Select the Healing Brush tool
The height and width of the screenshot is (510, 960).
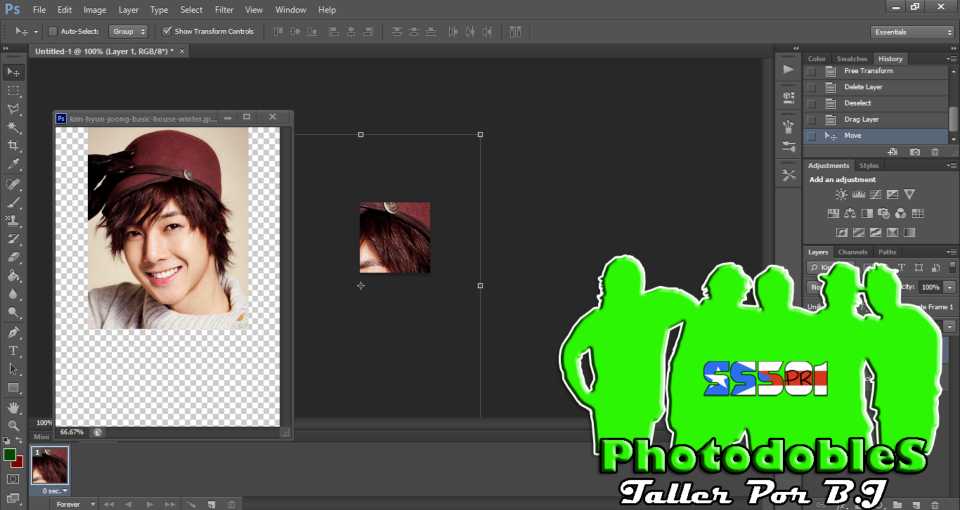click(x=13, y=184)
